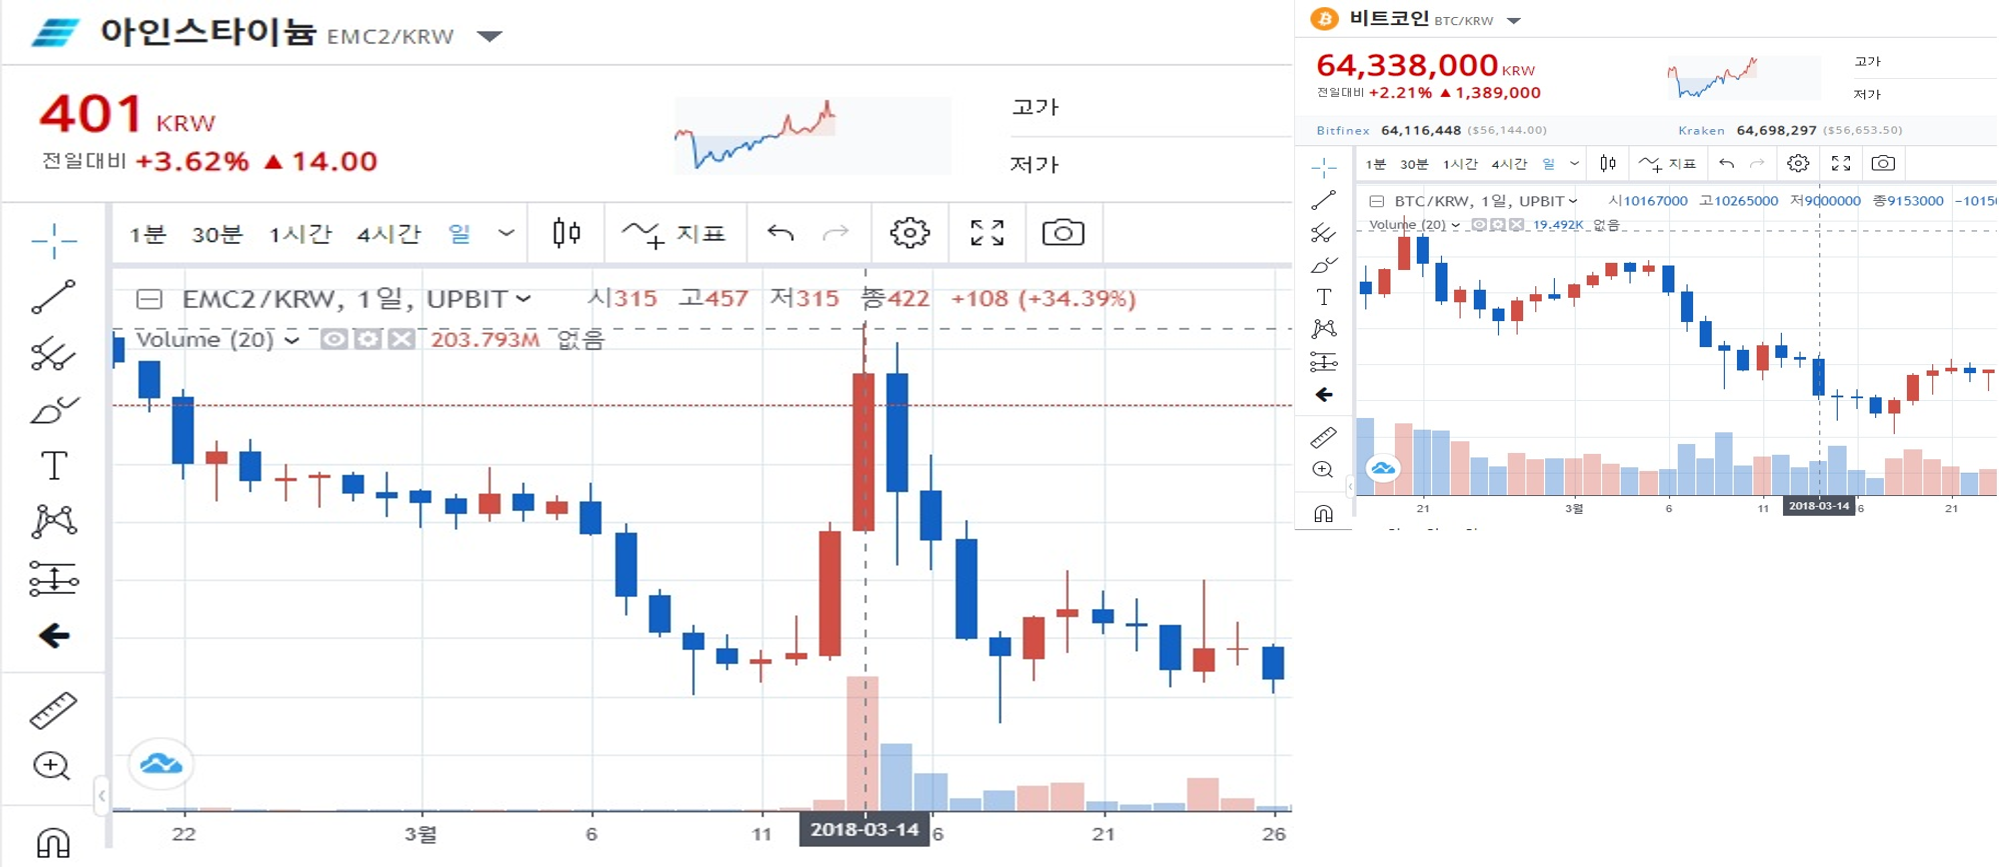Select the trend line tool in EMC2 chart

54,297
